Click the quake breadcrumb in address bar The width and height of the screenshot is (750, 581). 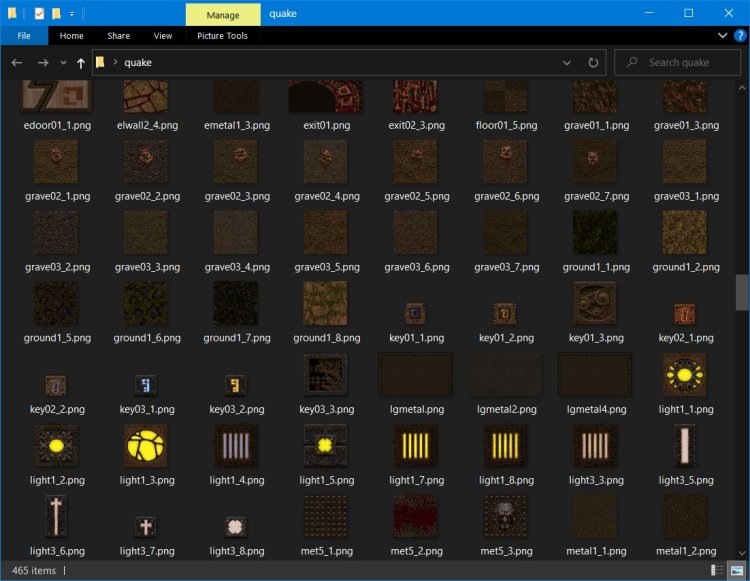click(138, 62)
